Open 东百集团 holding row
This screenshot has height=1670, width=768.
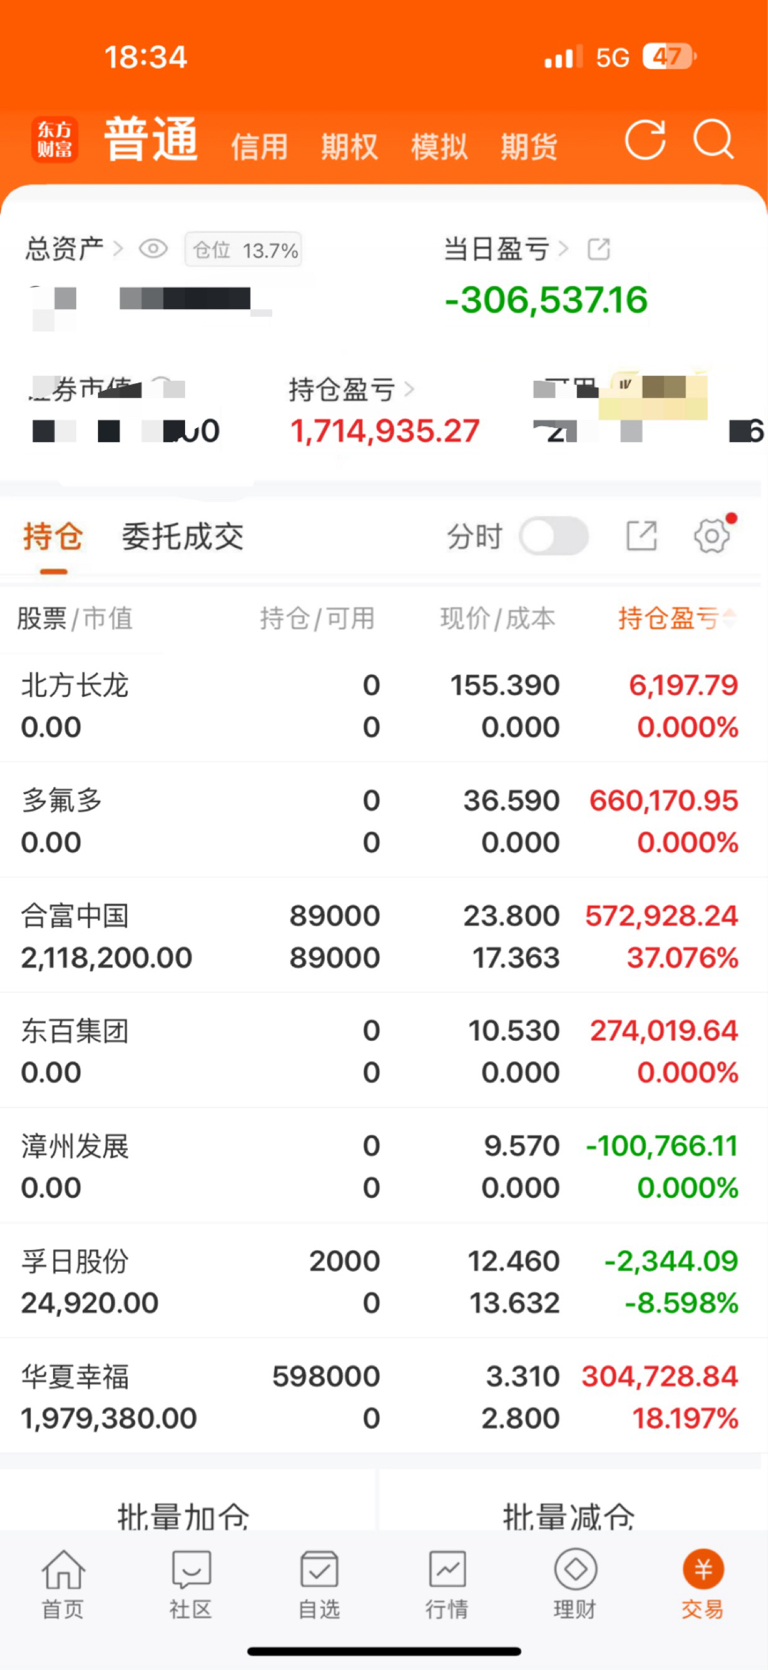point(384,1051)
